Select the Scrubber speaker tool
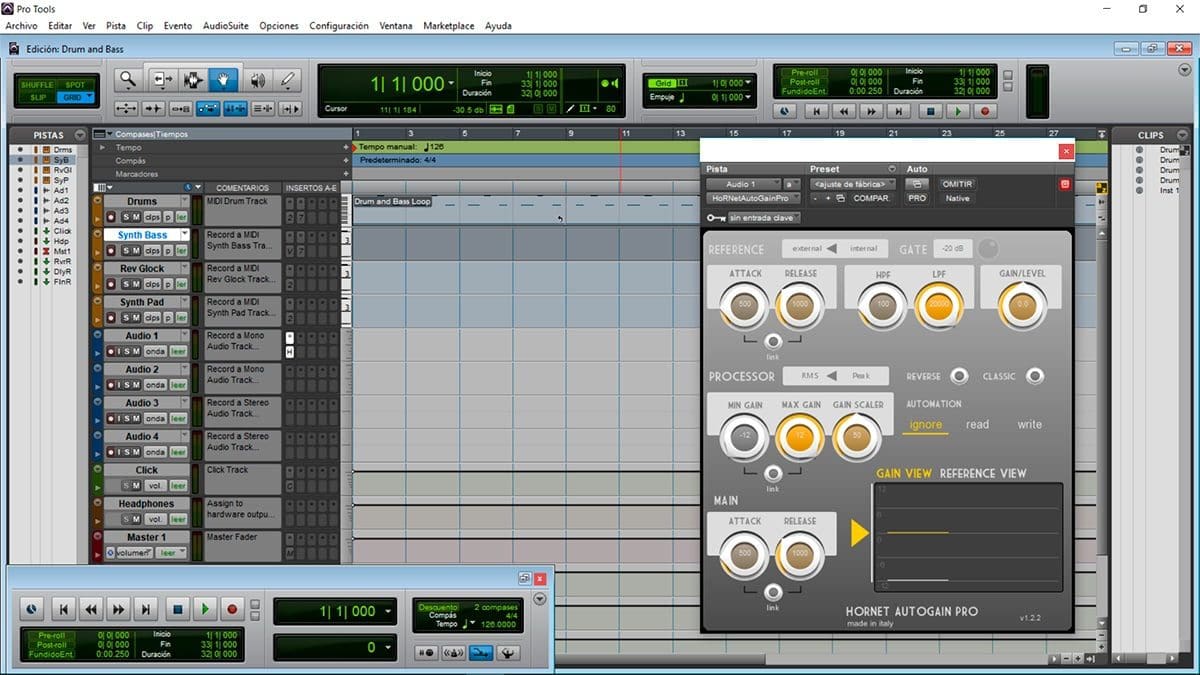 coord(257,80)
